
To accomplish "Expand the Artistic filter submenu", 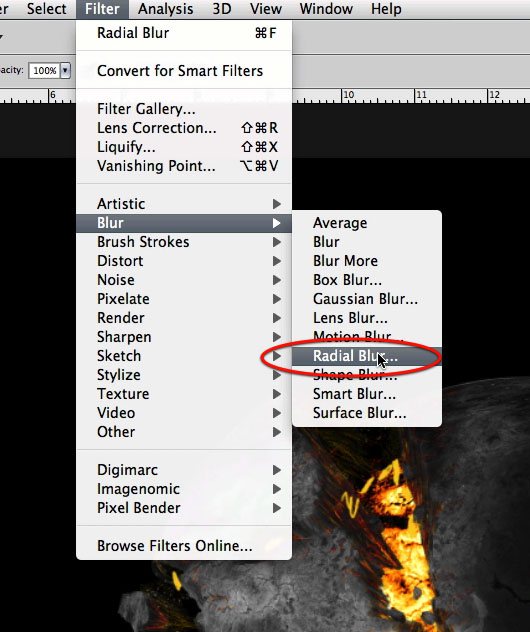I will pyautogui.click(x=184, y=204).
